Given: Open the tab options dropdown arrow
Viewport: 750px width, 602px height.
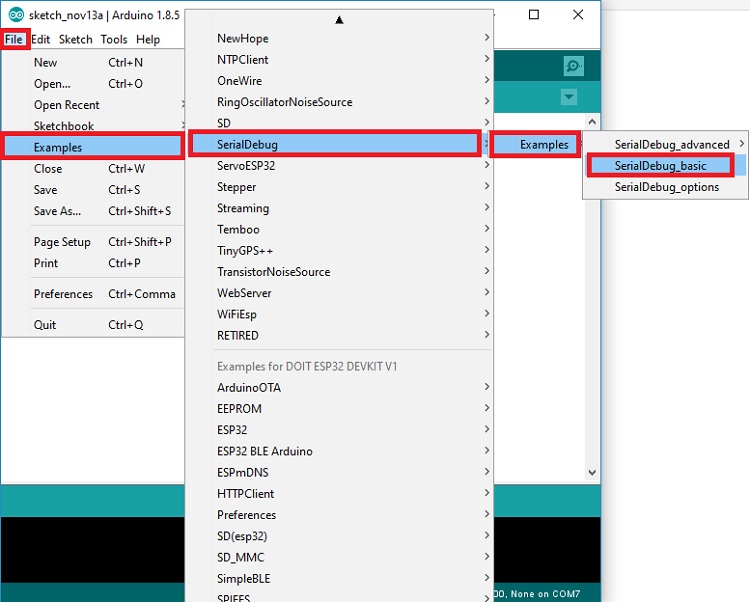Looking at the screenshot, I should click(569, 97).
